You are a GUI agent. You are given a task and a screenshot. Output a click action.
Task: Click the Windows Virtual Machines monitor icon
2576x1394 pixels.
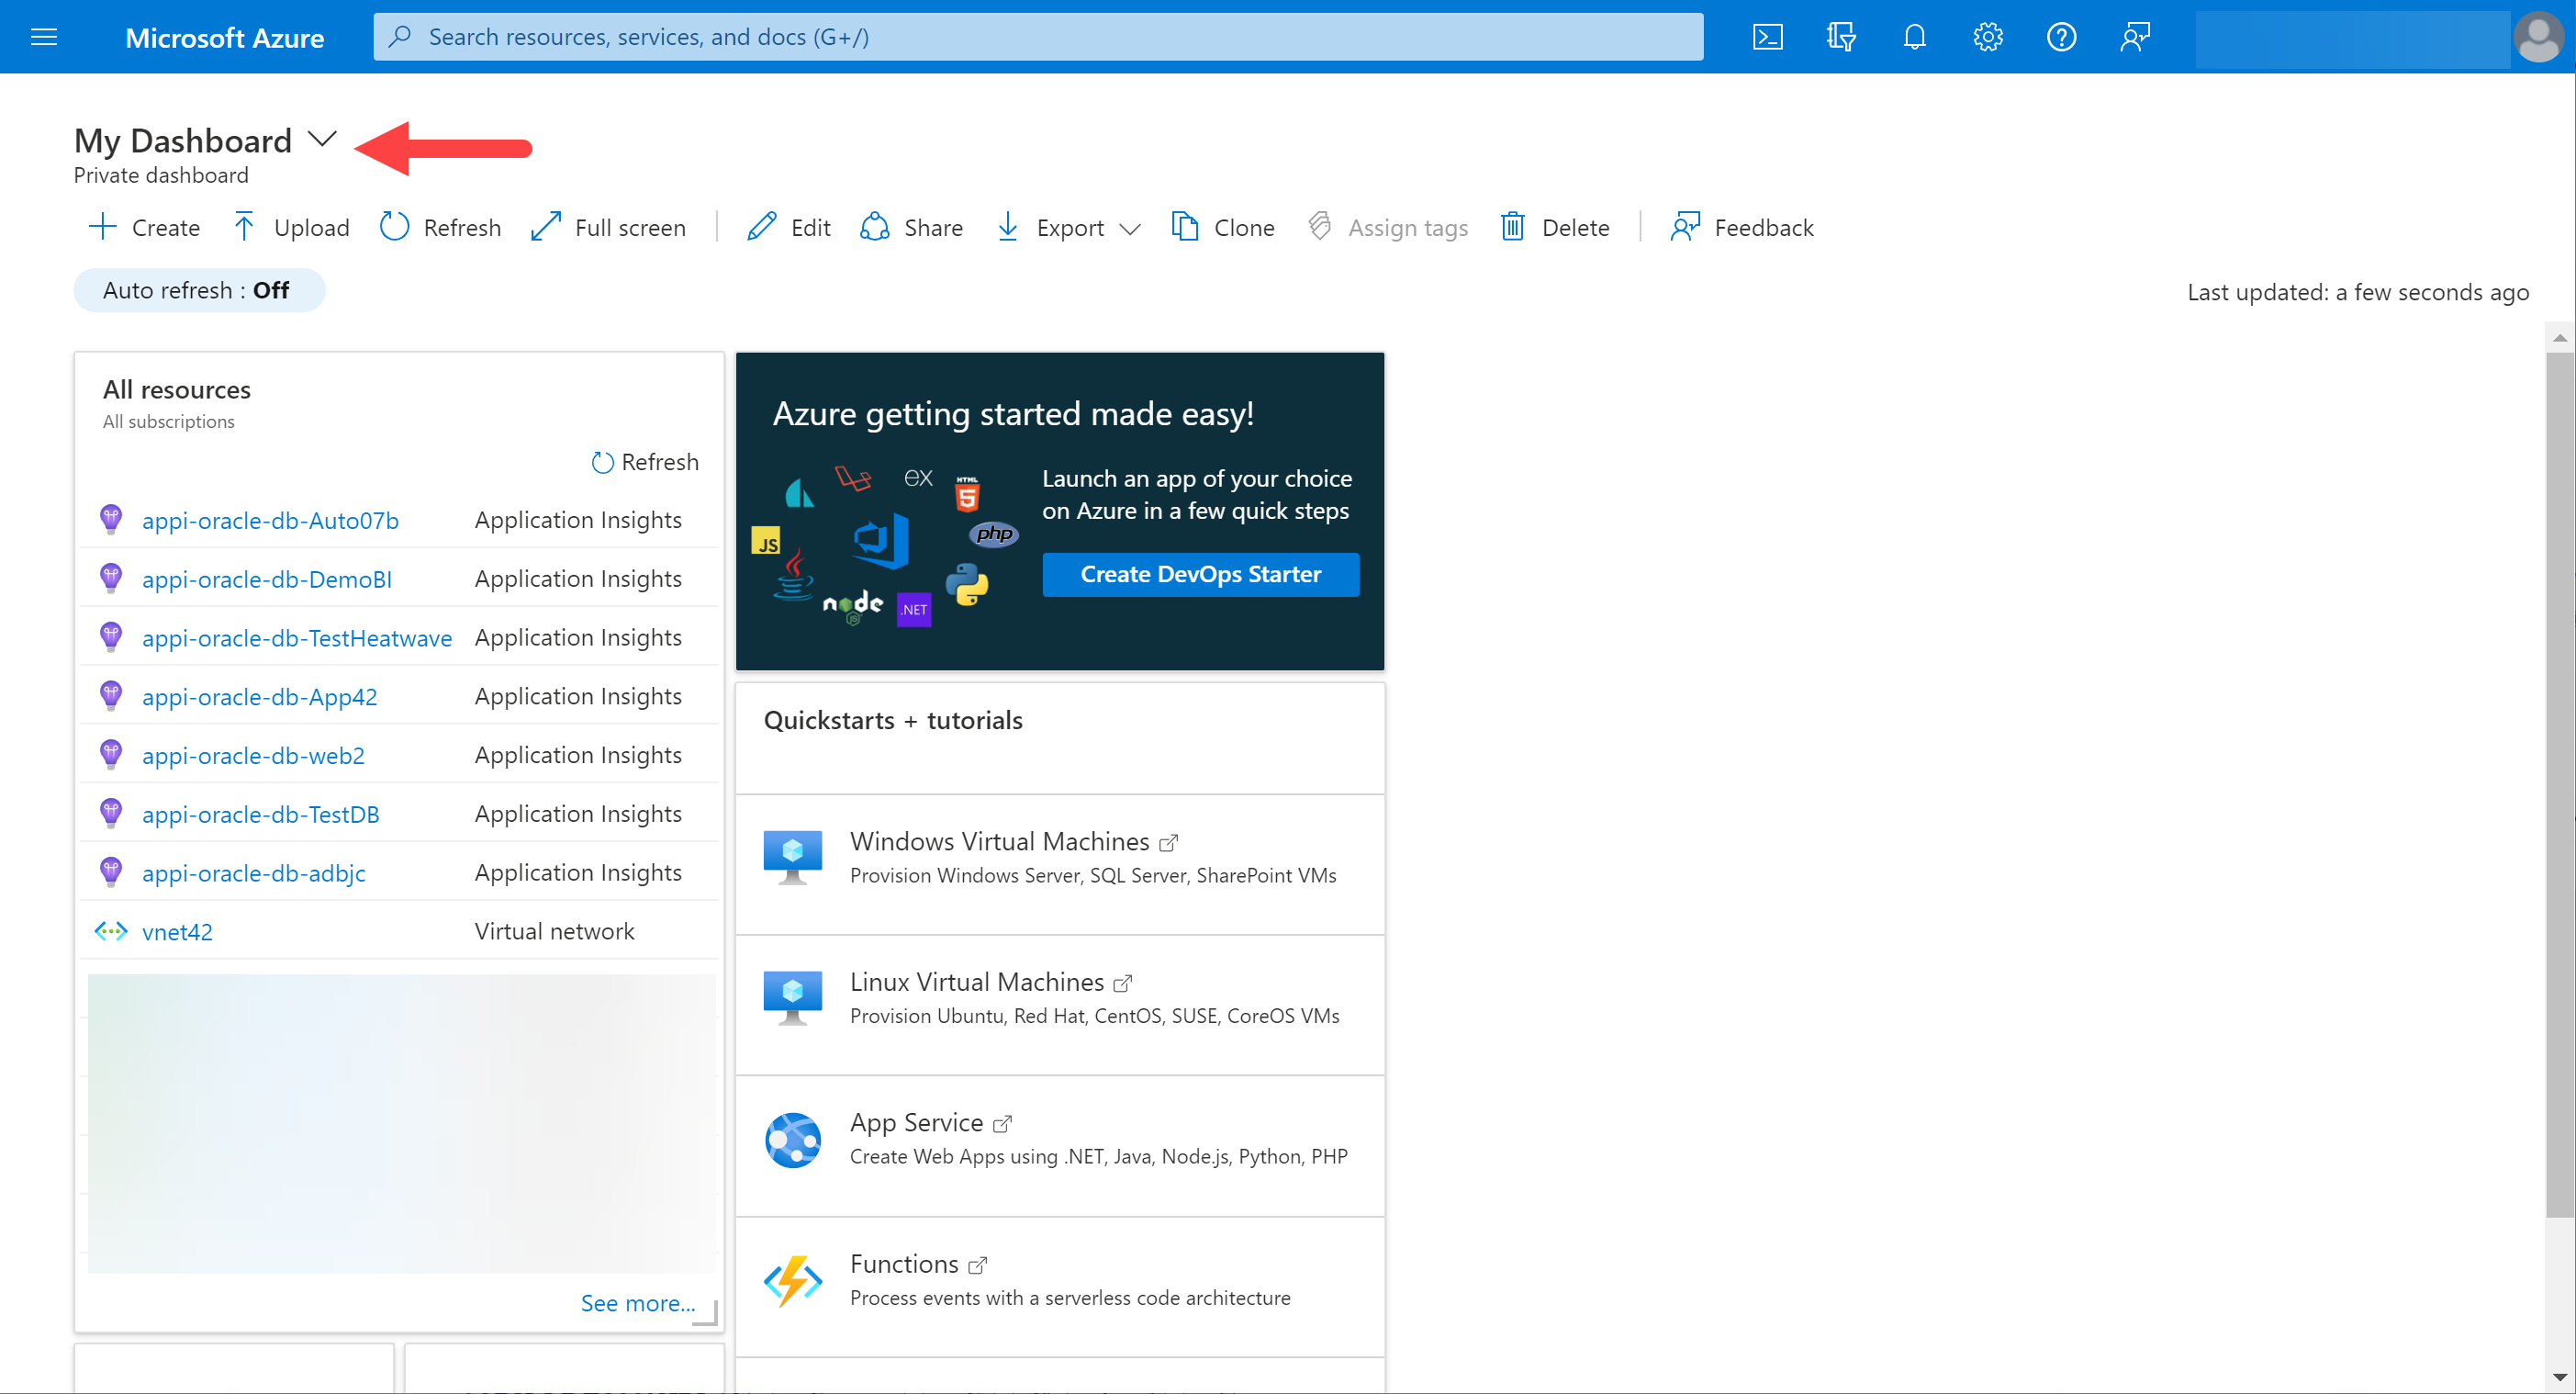793,857
